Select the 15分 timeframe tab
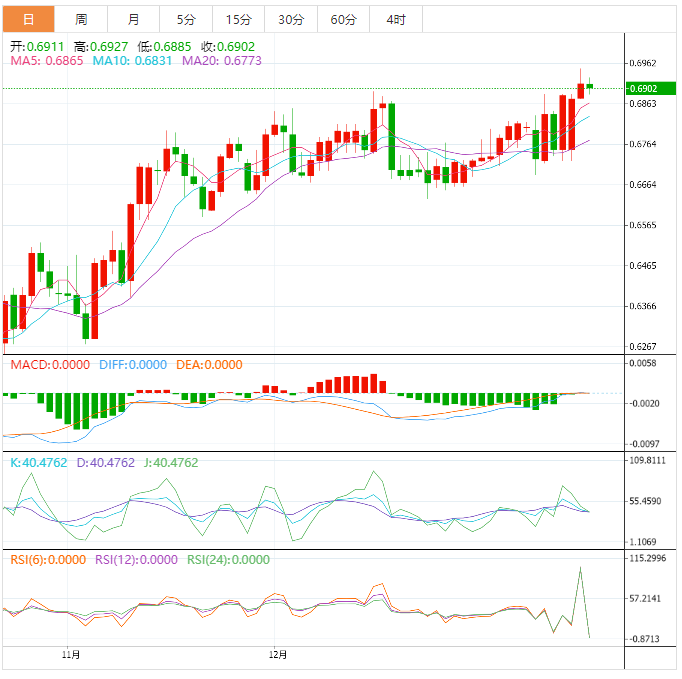Viewport: 682px width, 679px height. (239, 20)
